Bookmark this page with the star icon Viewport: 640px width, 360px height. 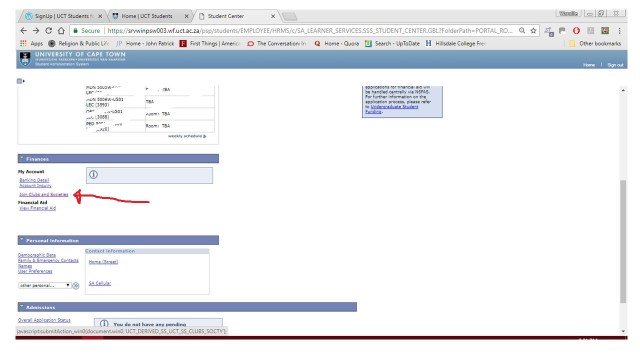[x=533, y=31]
